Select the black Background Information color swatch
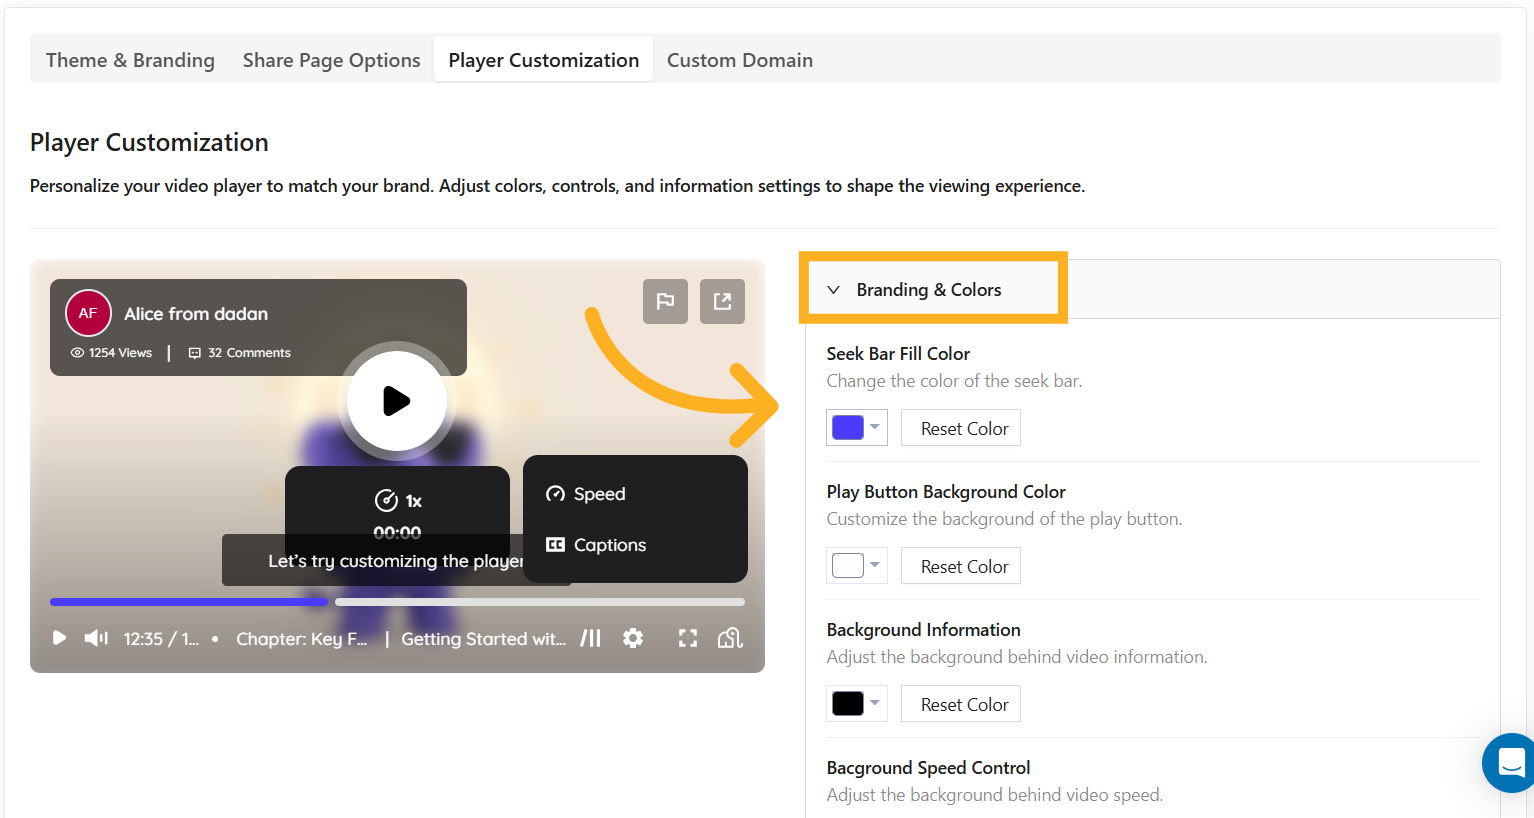 848,703
